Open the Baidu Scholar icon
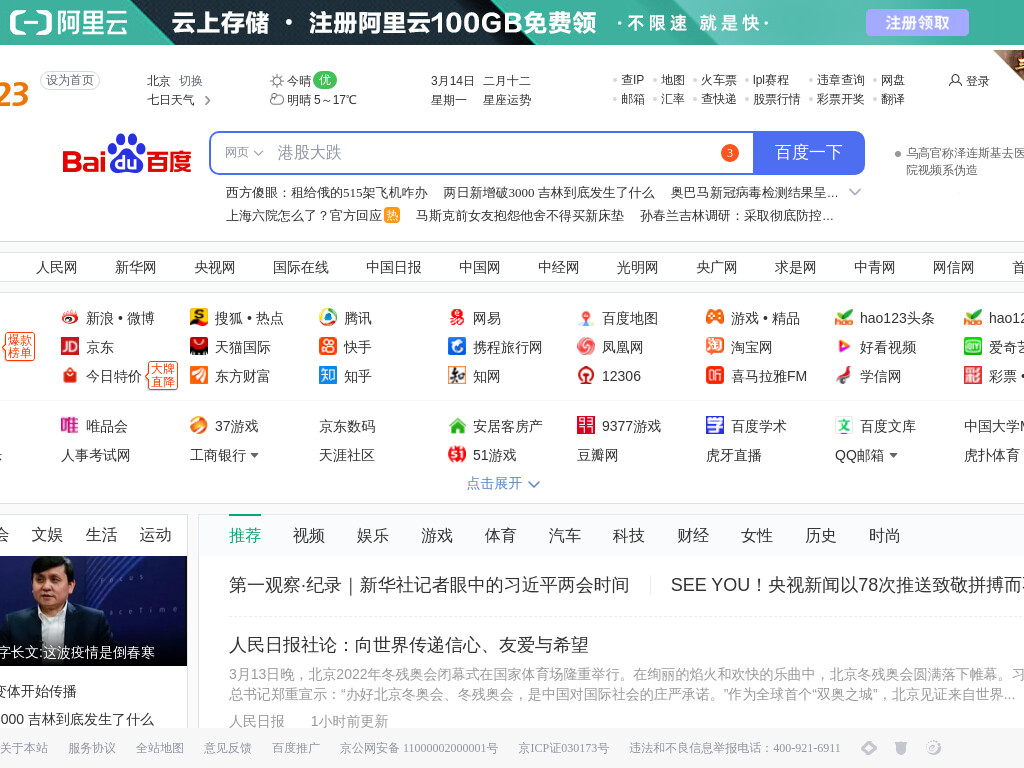Viewport: 1024px width, 768px height. point(714,425)
